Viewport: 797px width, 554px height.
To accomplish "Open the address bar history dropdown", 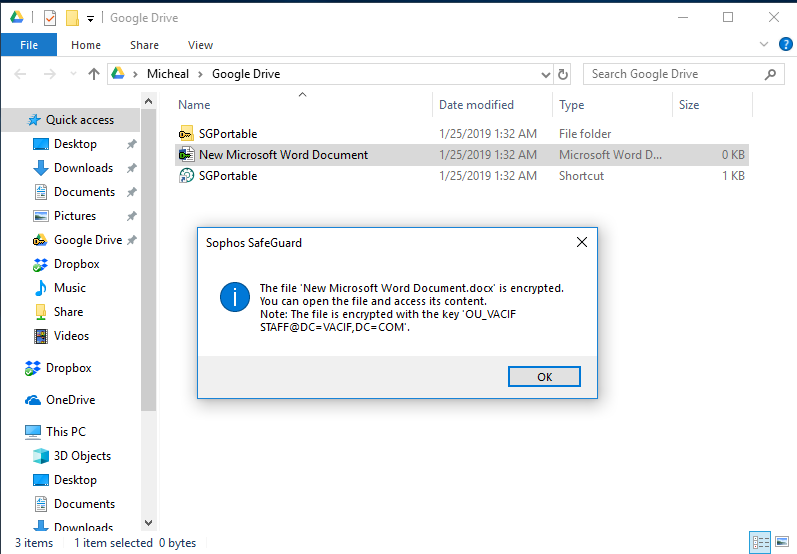I will pyautogui.click(x=545, y=75).
